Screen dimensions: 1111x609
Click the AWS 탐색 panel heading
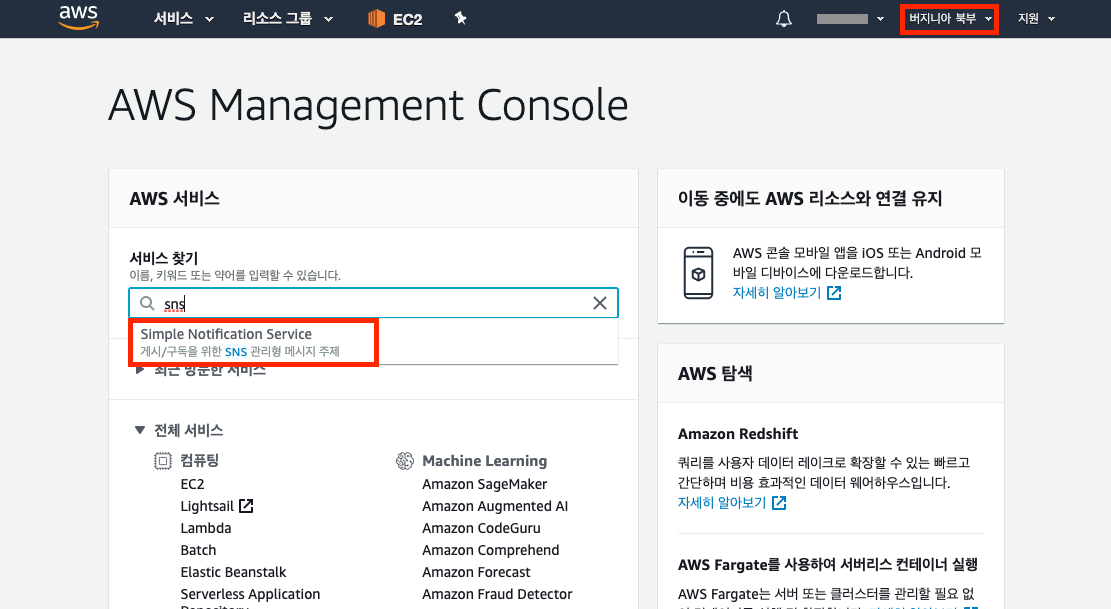715,374
